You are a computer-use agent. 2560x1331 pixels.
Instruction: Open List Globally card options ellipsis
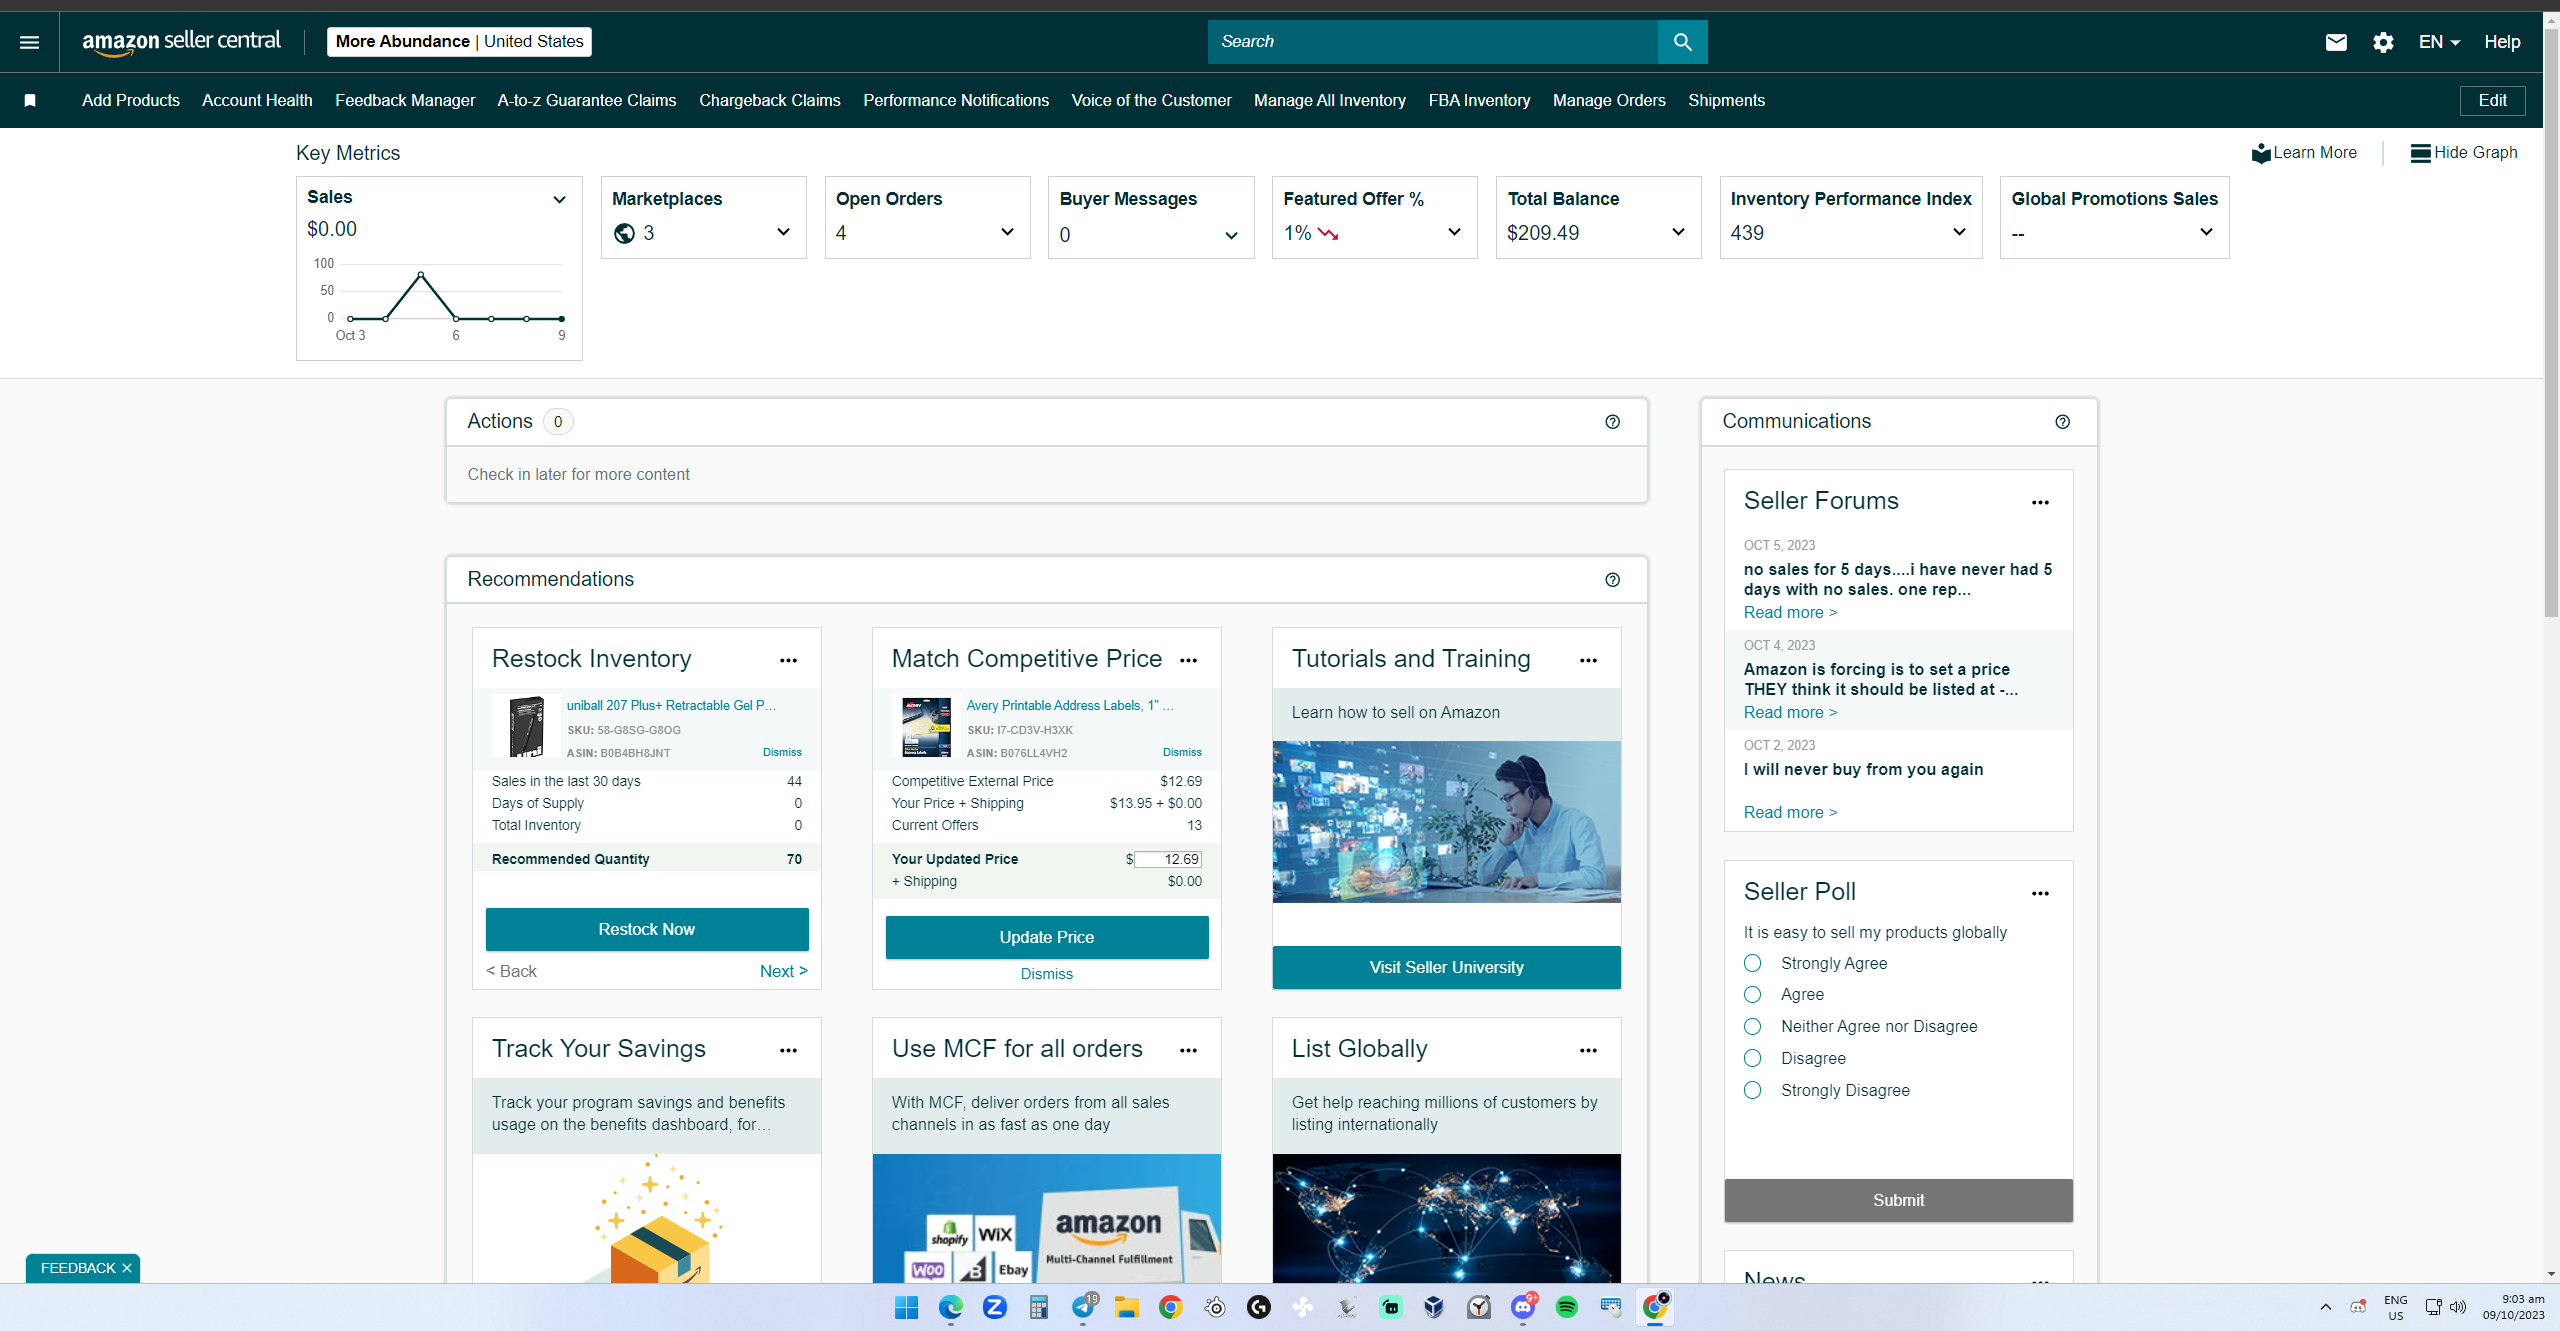(1588, 1050)
